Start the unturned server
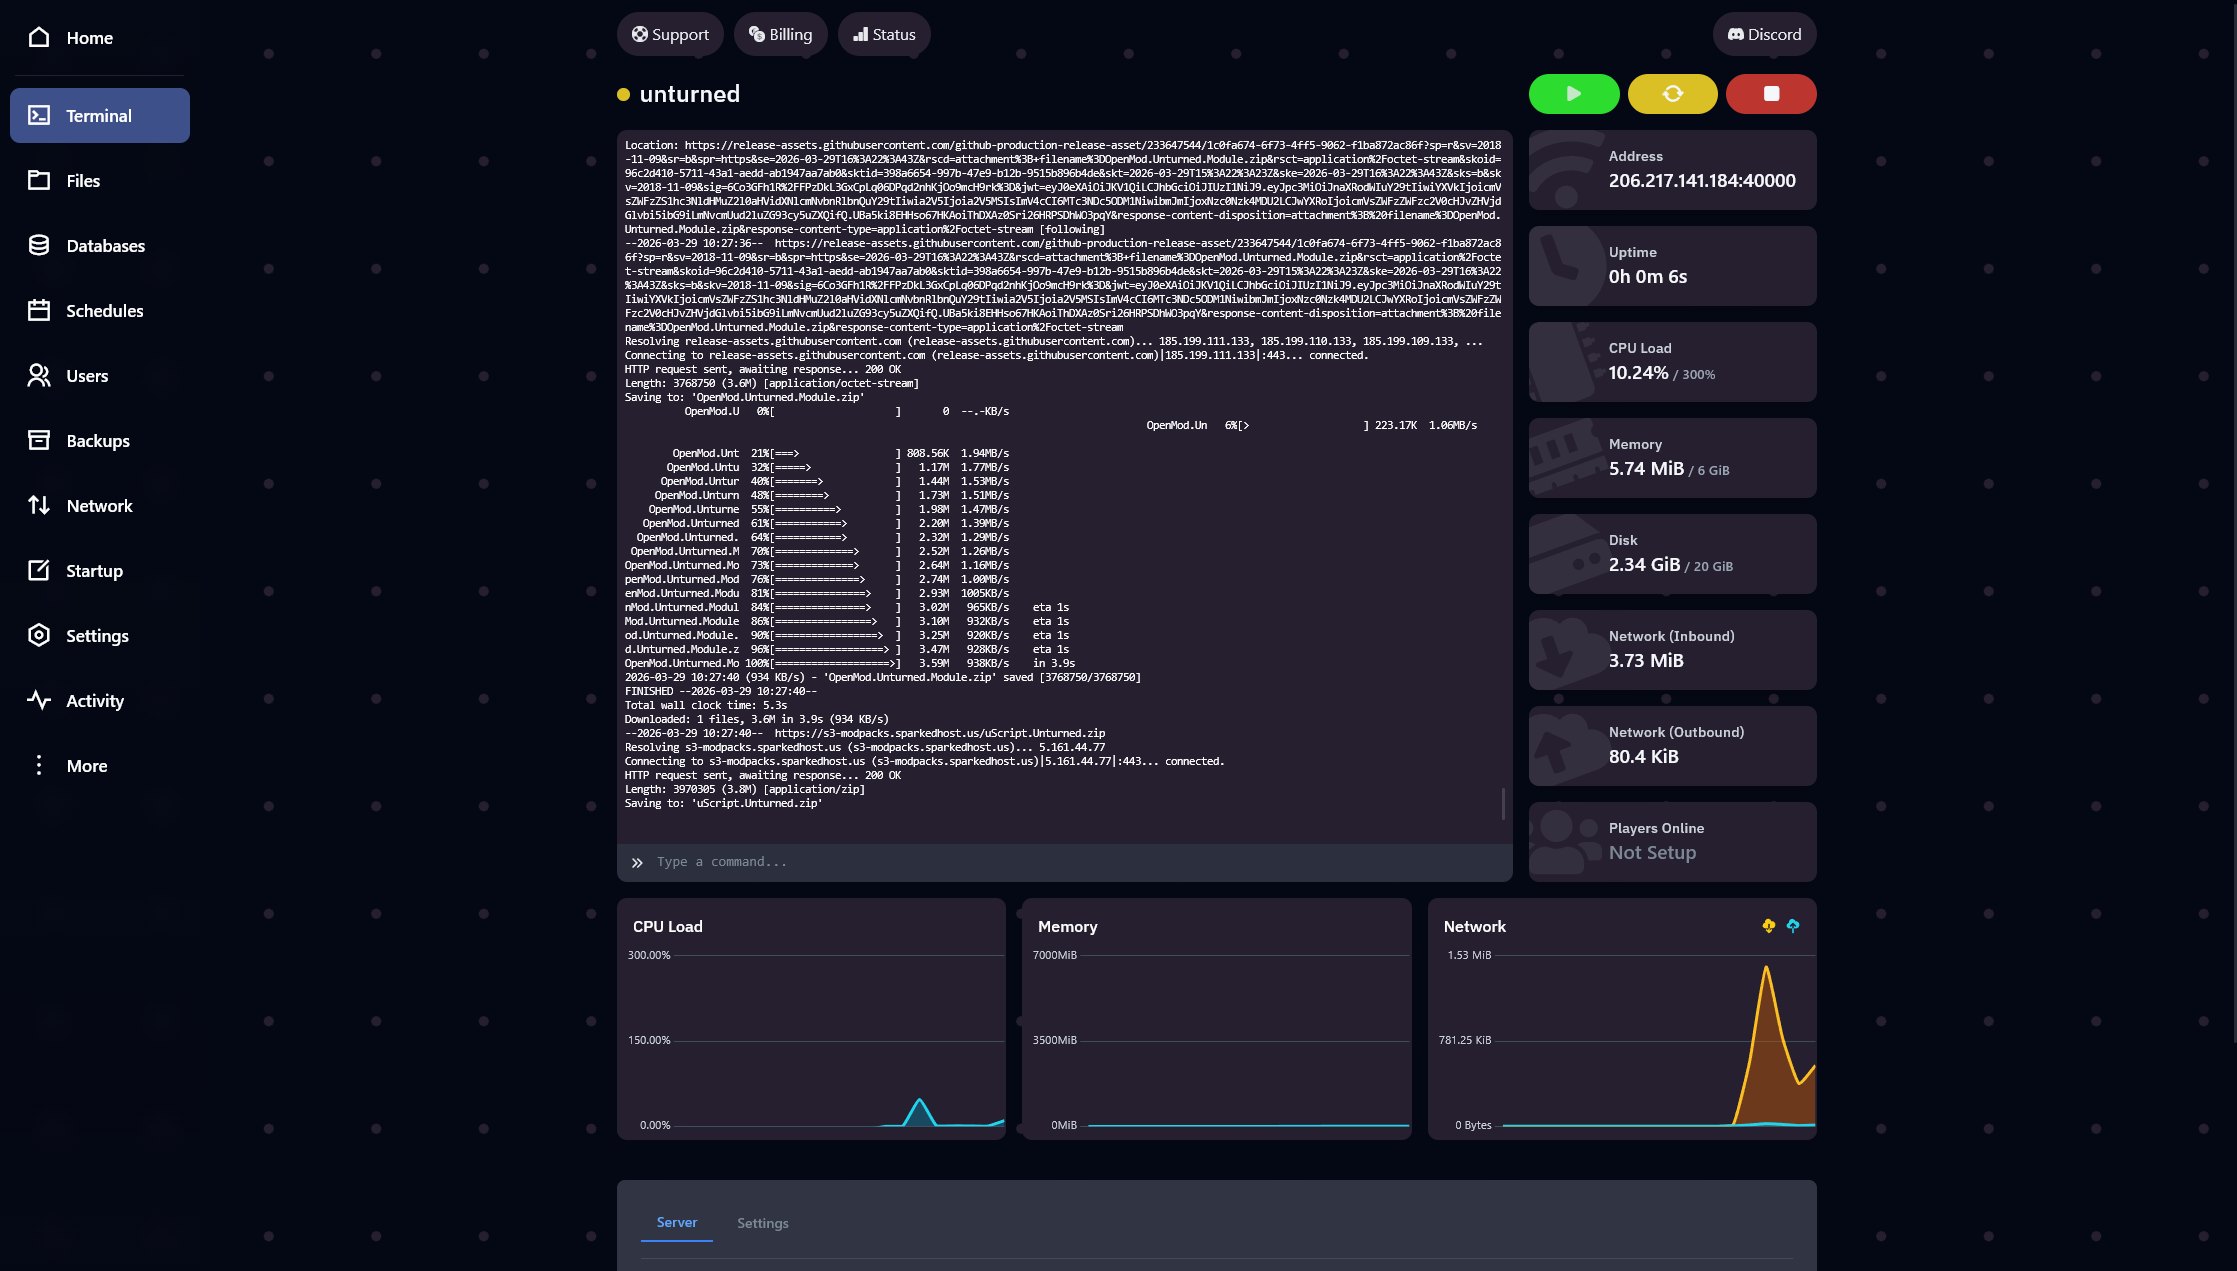Viewport: 2237px width, 1271px height. 1573,93
